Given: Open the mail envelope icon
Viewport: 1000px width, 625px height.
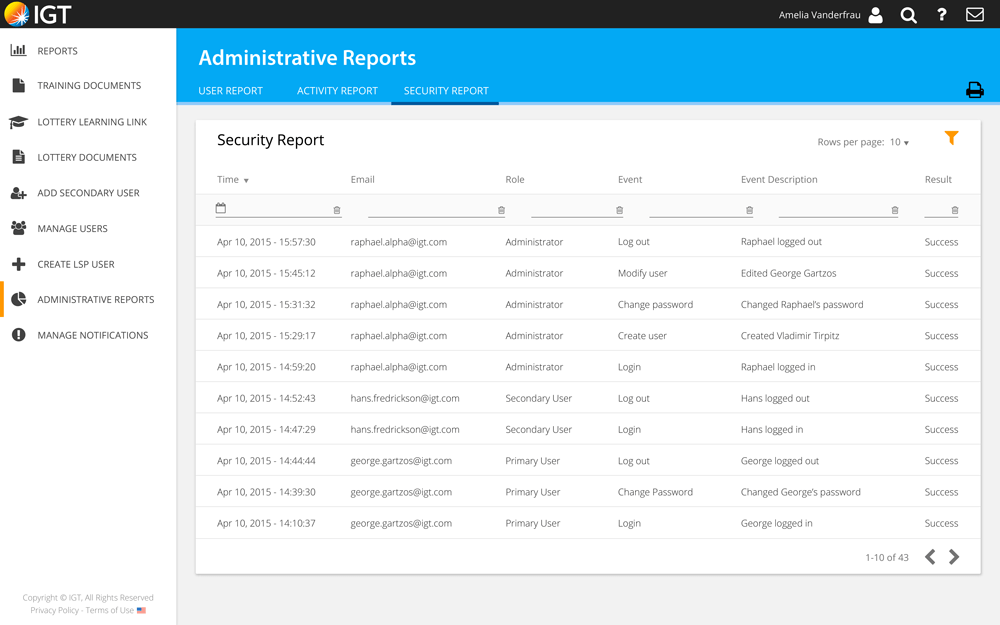Looking at the screenshot, I should pos(974,15).
